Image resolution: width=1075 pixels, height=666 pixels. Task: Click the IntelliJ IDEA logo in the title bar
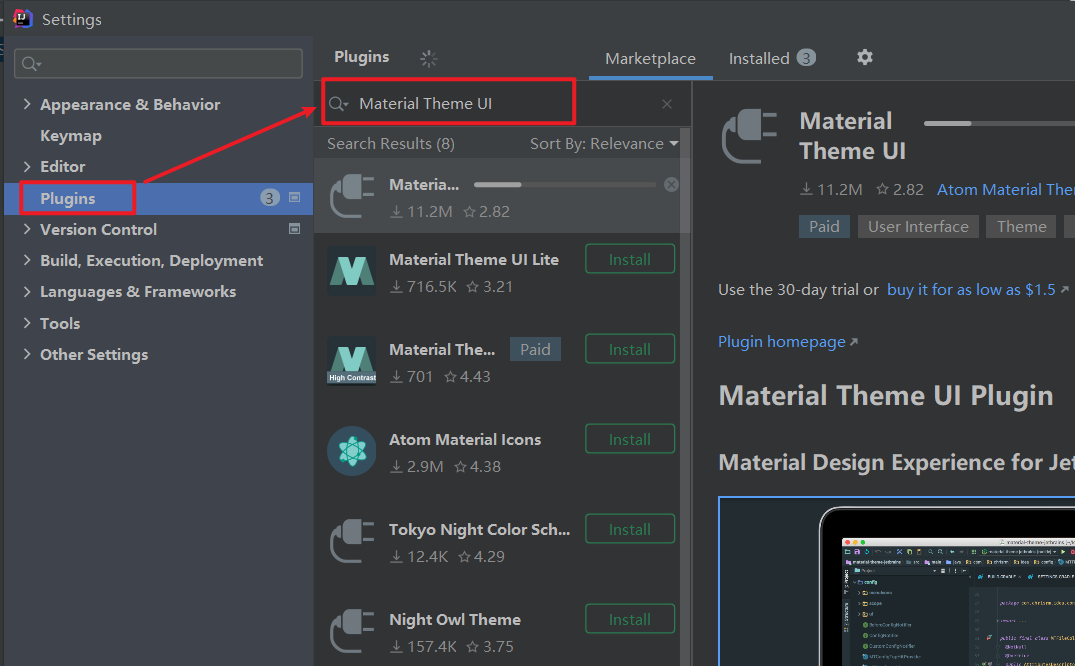pyautogui.click(x=23, y=19)
